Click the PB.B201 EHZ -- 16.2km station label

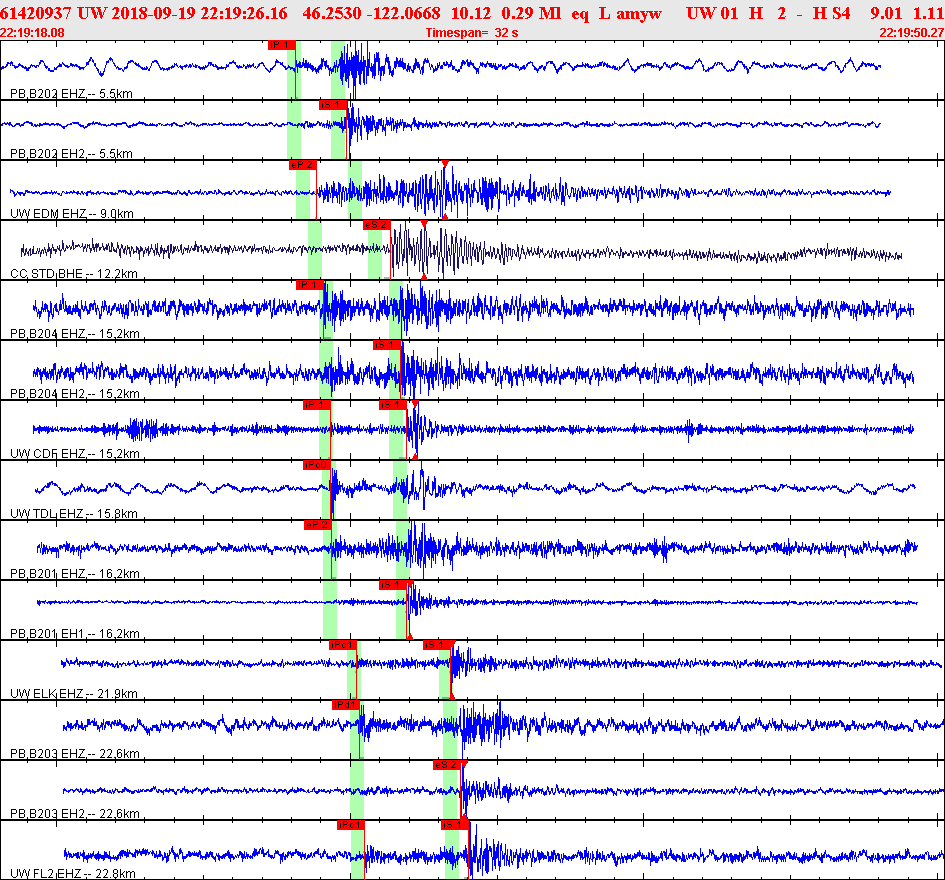click(x=75, y=573)
